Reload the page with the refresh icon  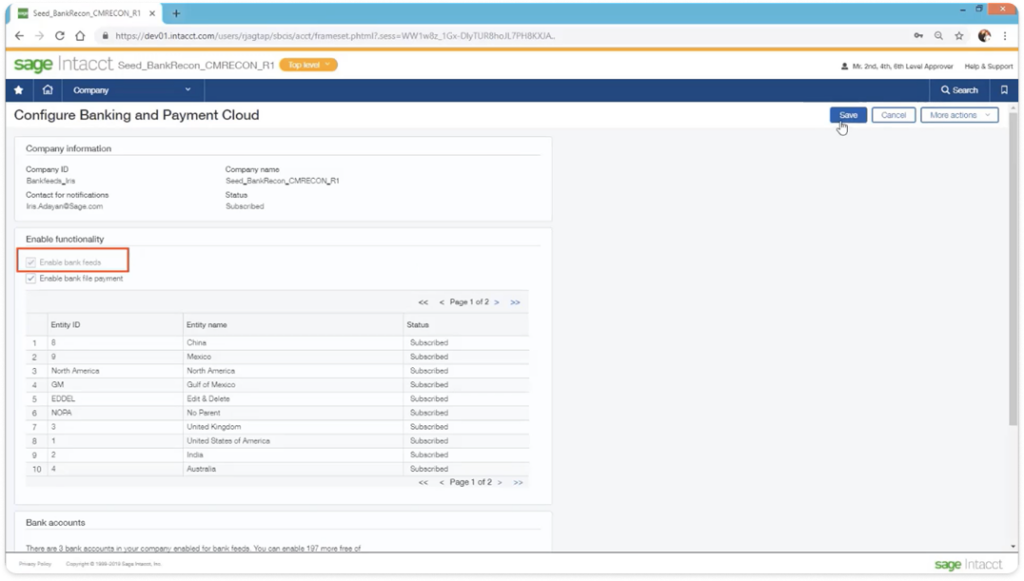59,36
